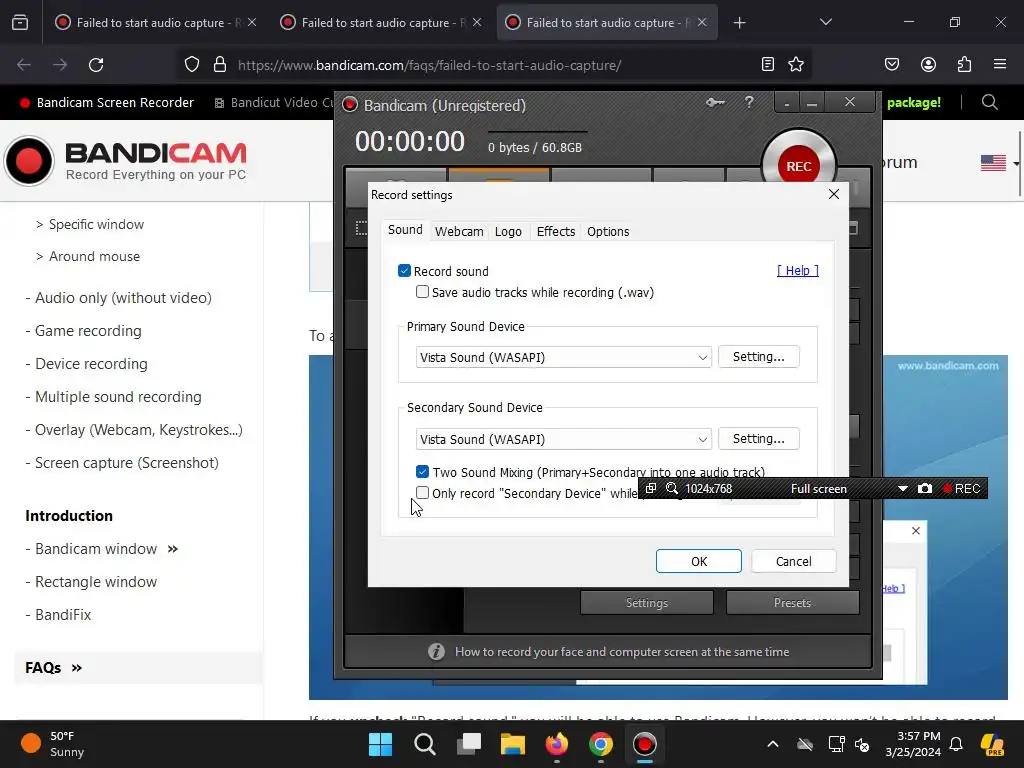1024x768 pixels.
Task: Open new browser tab with plus
Action: tap(739, 23)
